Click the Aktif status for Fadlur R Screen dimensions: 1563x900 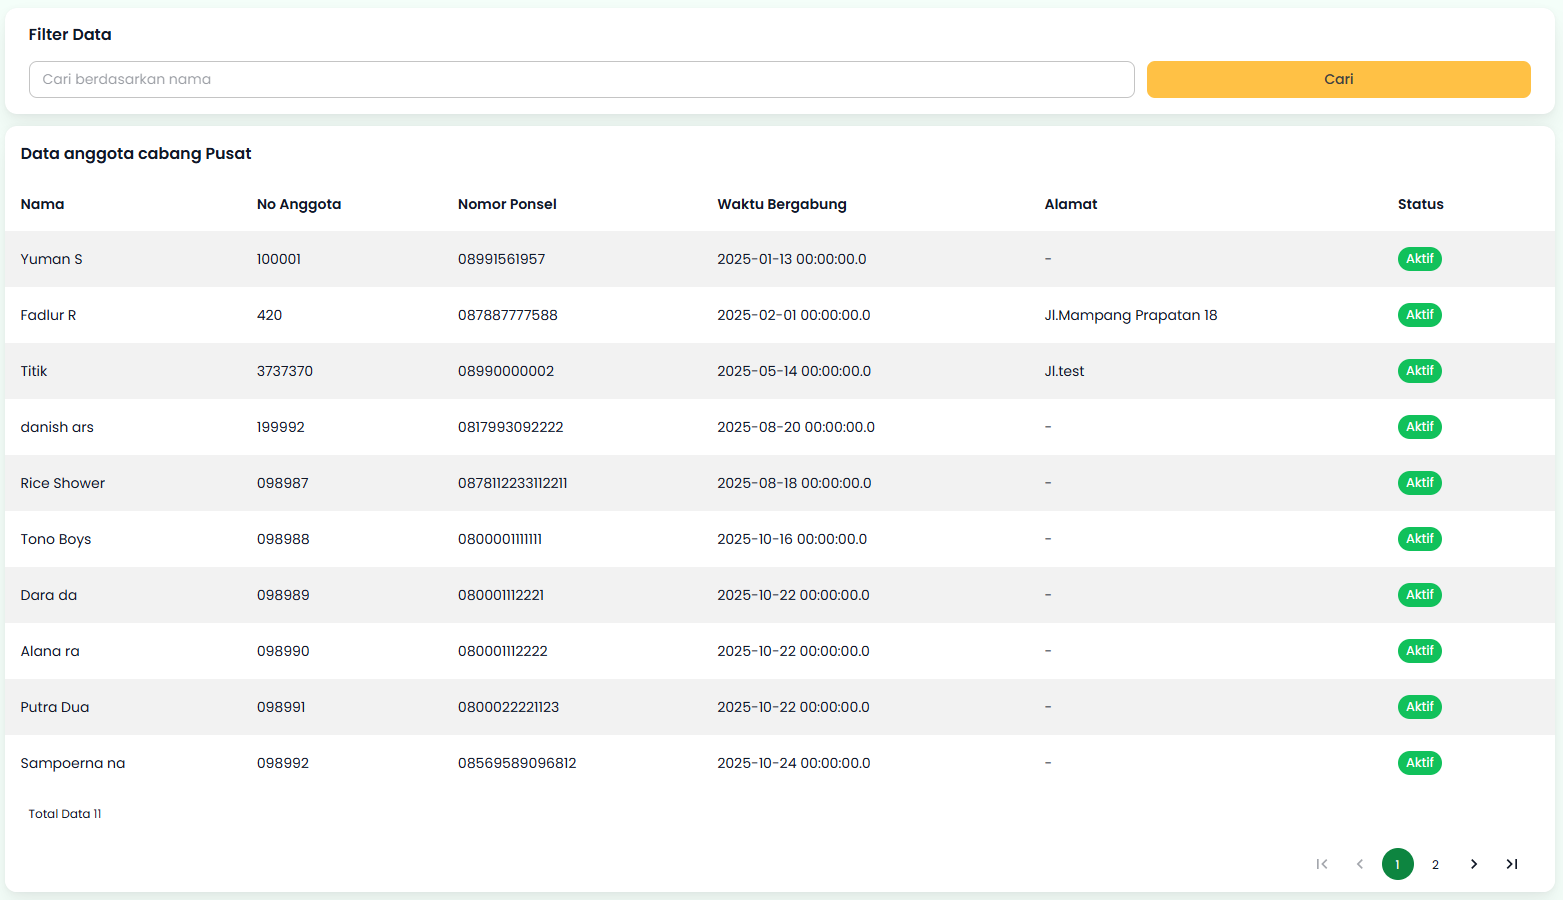coord(1419,315)
